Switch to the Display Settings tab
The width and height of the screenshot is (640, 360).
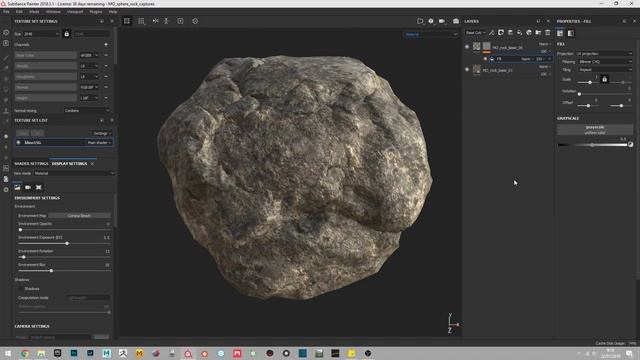click(69, 164)
